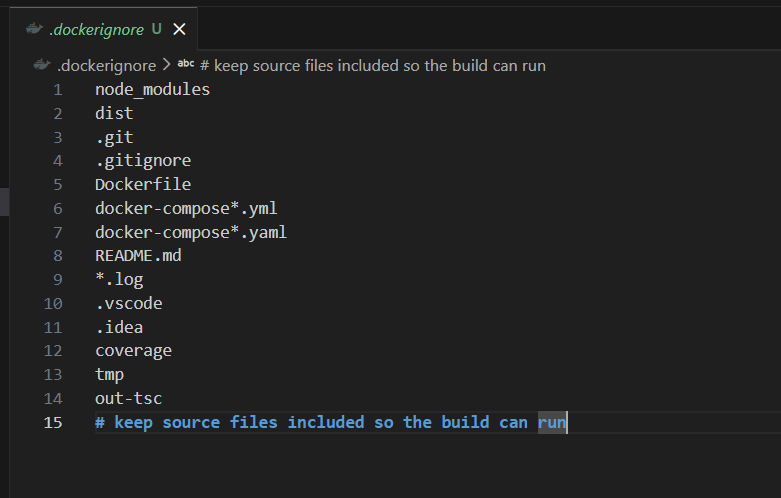Place cursor on README.md line

[138, 255]
